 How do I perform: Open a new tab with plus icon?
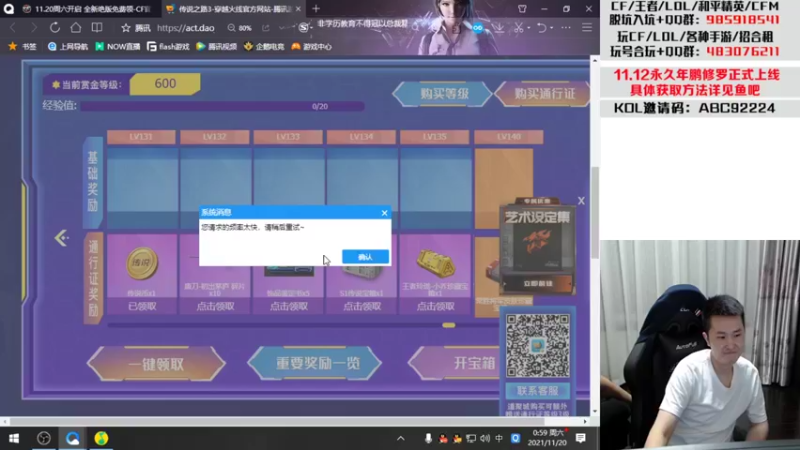pos(316,9)
